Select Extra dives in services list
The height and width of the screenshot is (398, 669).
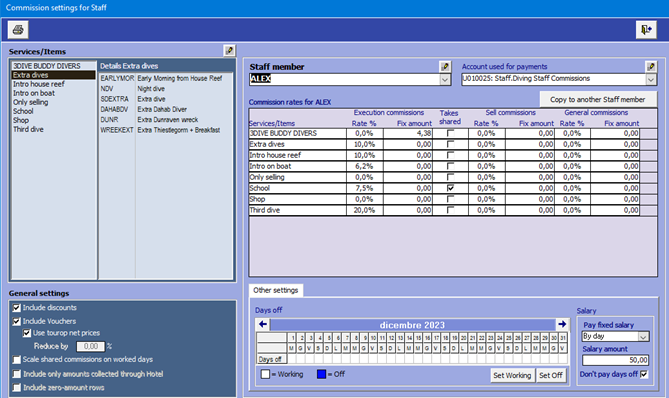(53, 75)
